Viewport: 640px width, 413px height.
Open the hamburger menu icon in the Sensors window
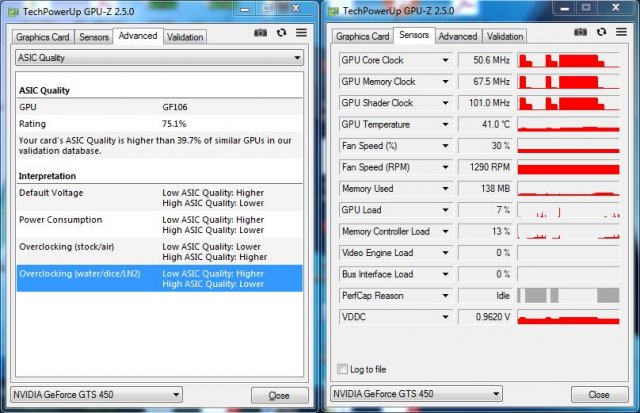pos(621,33)
